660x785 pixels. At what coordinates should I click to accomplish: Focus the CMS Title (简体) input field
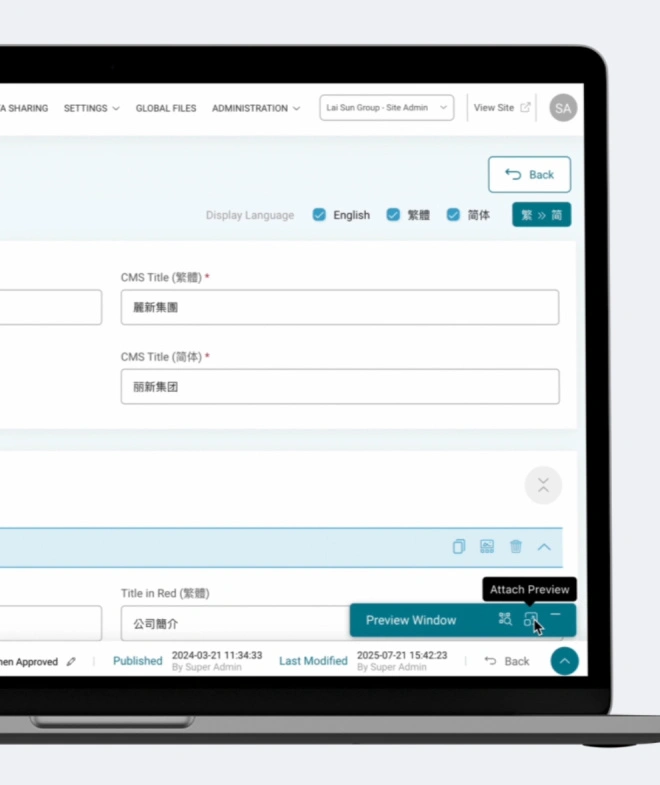[x=340, y=386]
